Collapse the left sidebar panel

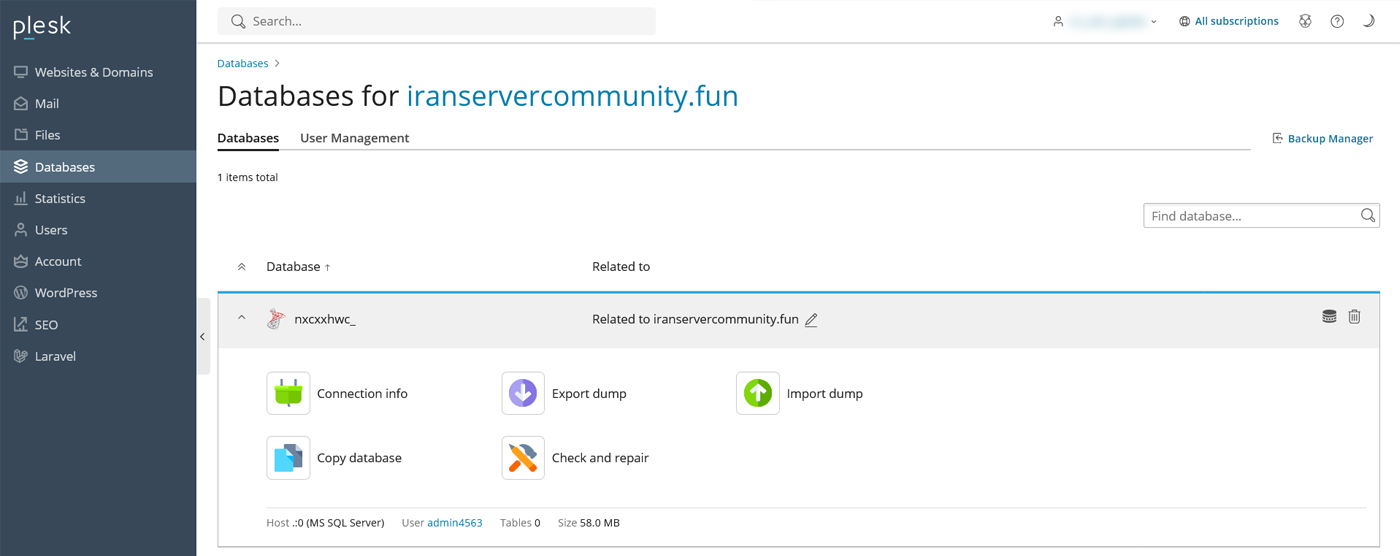coord(202,337)
